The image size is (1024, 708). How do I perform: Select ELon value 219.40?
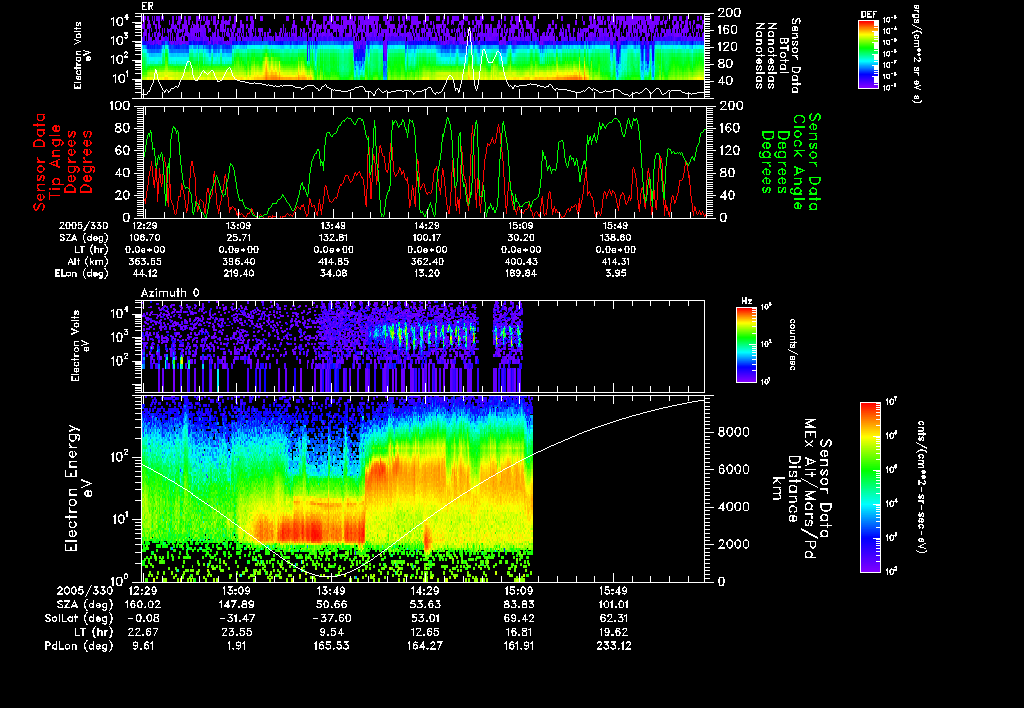point(239,273)
